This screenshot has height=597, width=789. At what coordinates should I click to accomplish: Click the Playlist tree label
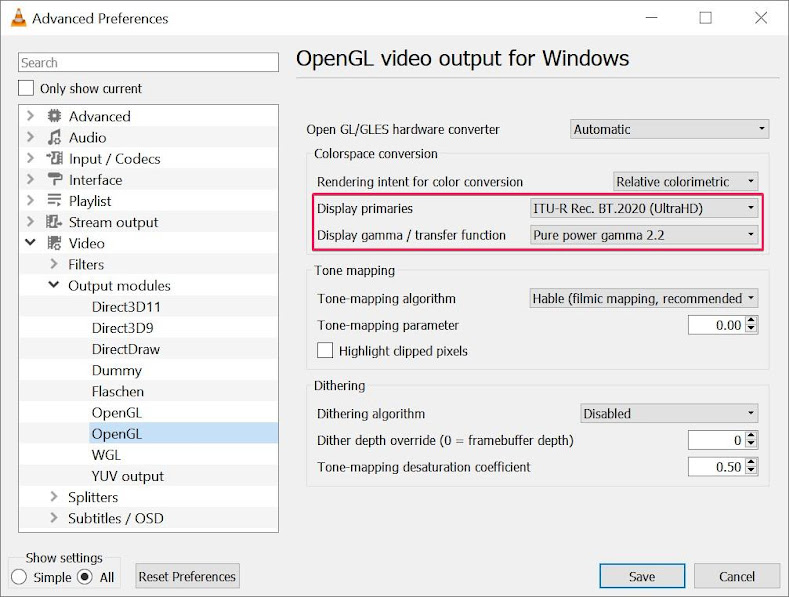(90, 201)
